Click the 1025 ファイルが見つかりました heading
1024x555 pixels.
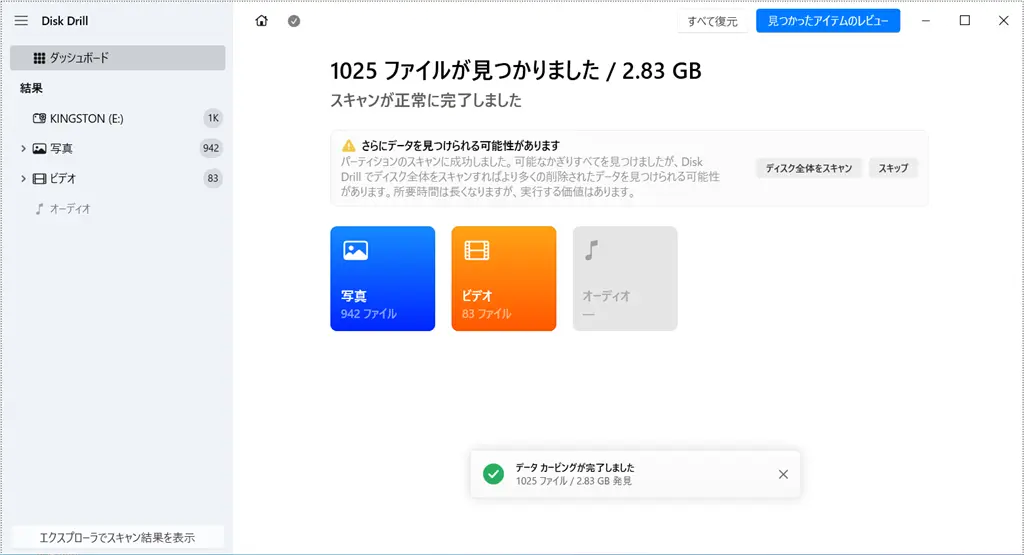point(516,71)
